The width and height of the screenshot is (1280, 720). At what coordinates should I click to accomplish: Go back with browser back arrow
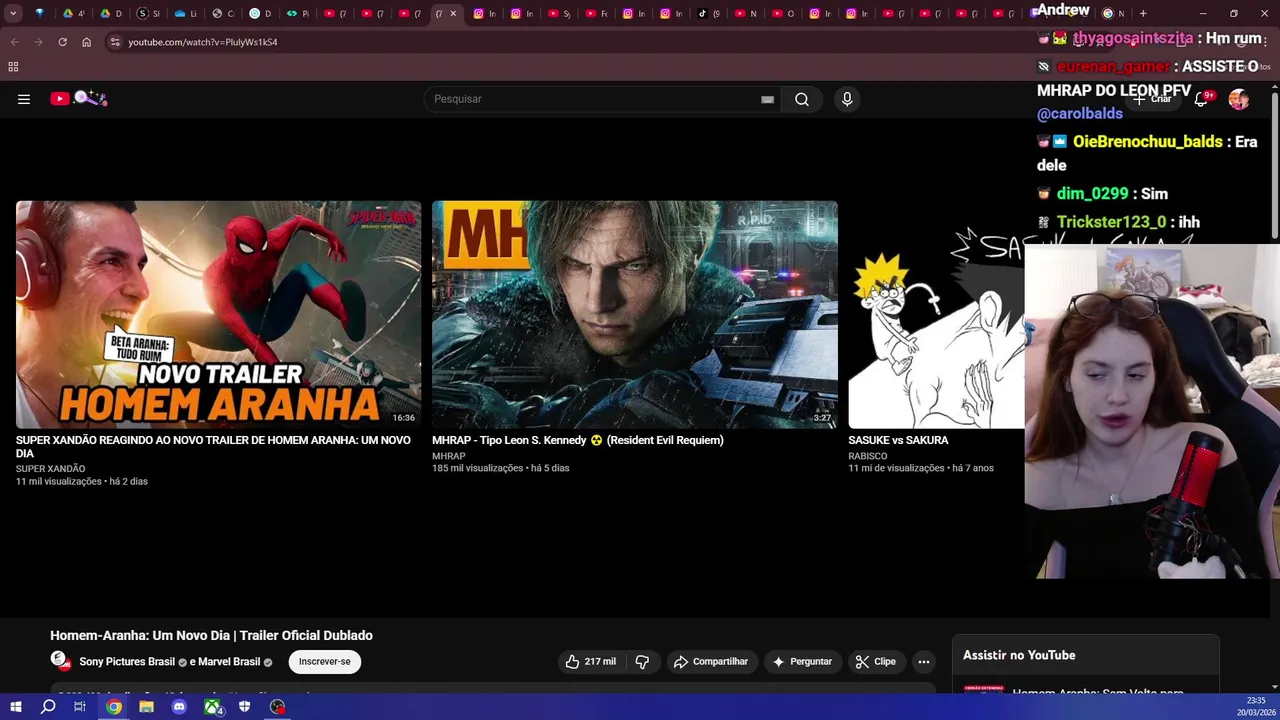(14, 42)
